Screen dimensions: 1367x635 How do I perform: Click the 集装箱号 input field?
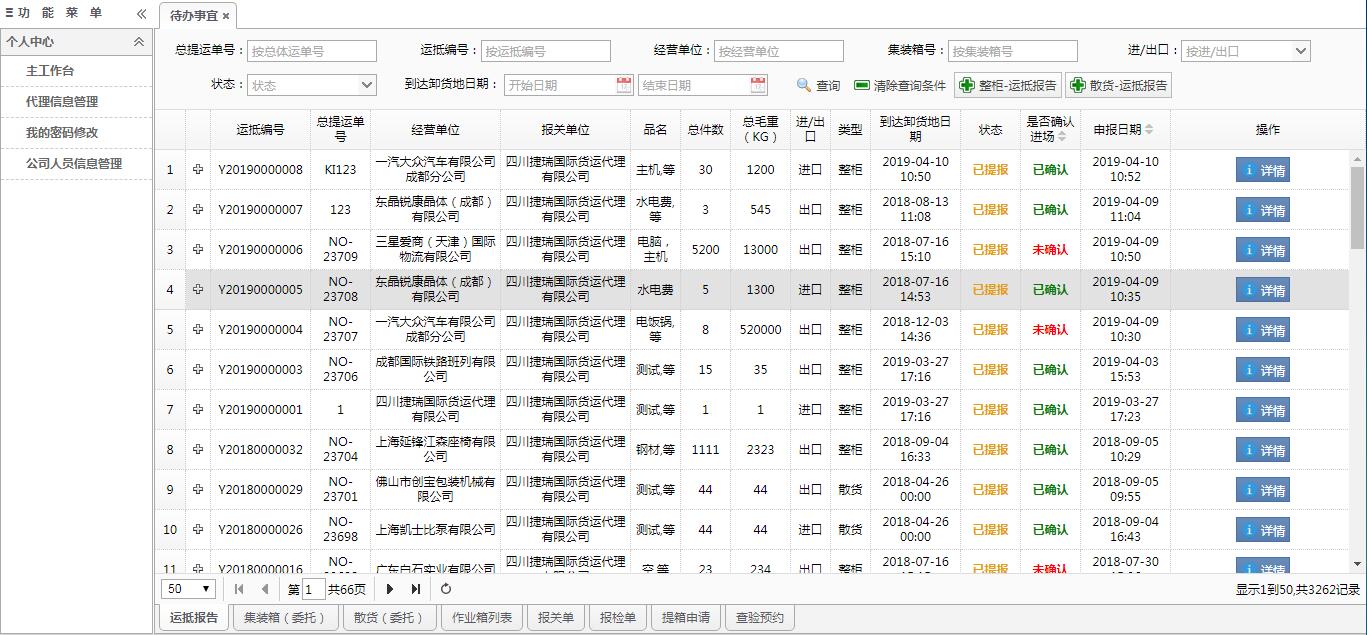(1012, 51)
